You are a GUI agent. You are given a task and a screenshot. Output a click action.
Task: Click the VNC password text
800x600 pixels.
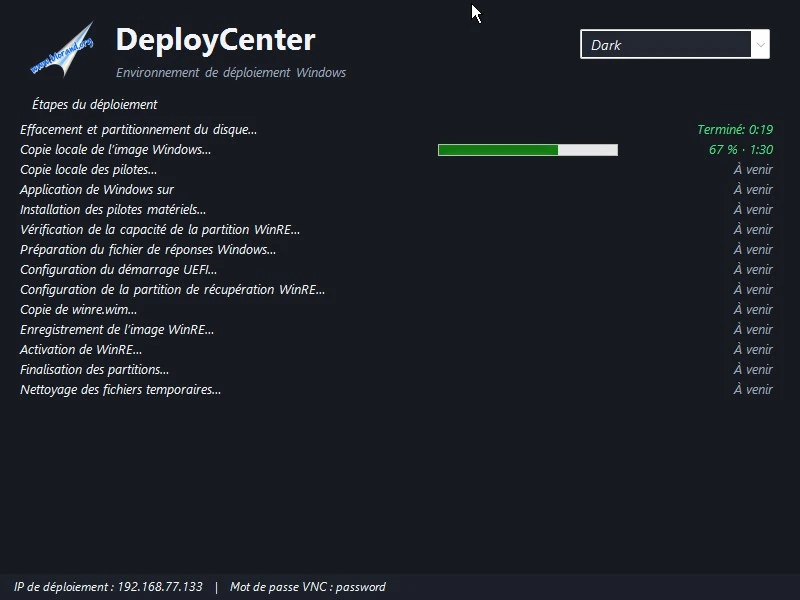click(x=308, y=587)
